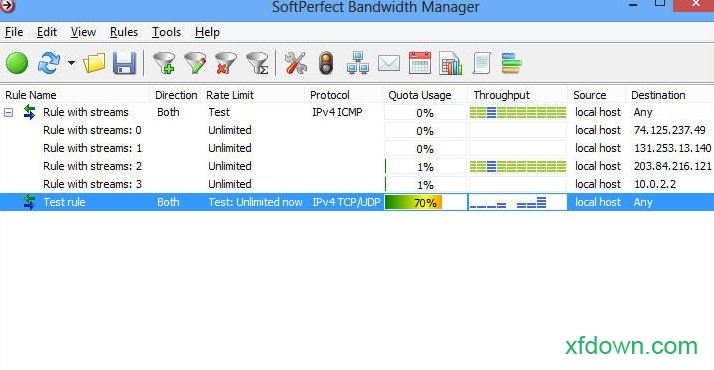714x370 pixels.
Task: Select the 'Rule with streams: 1' row
Action: pos(357,148)
